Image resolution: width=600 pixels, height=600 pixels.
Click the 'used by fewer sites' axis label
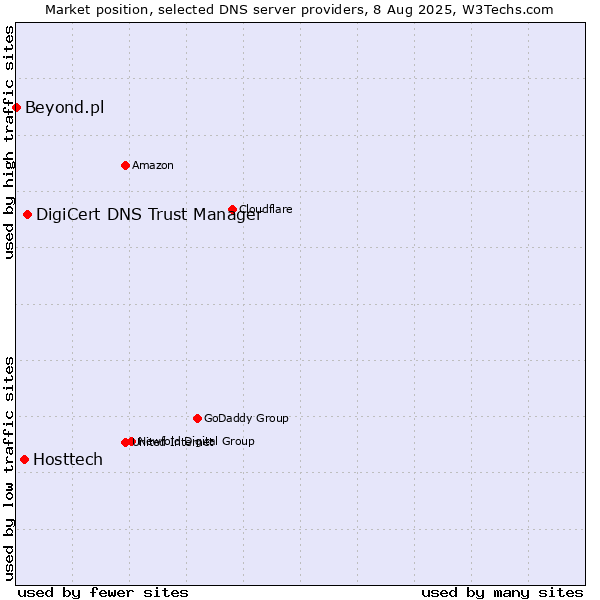(x=103, y=593)
